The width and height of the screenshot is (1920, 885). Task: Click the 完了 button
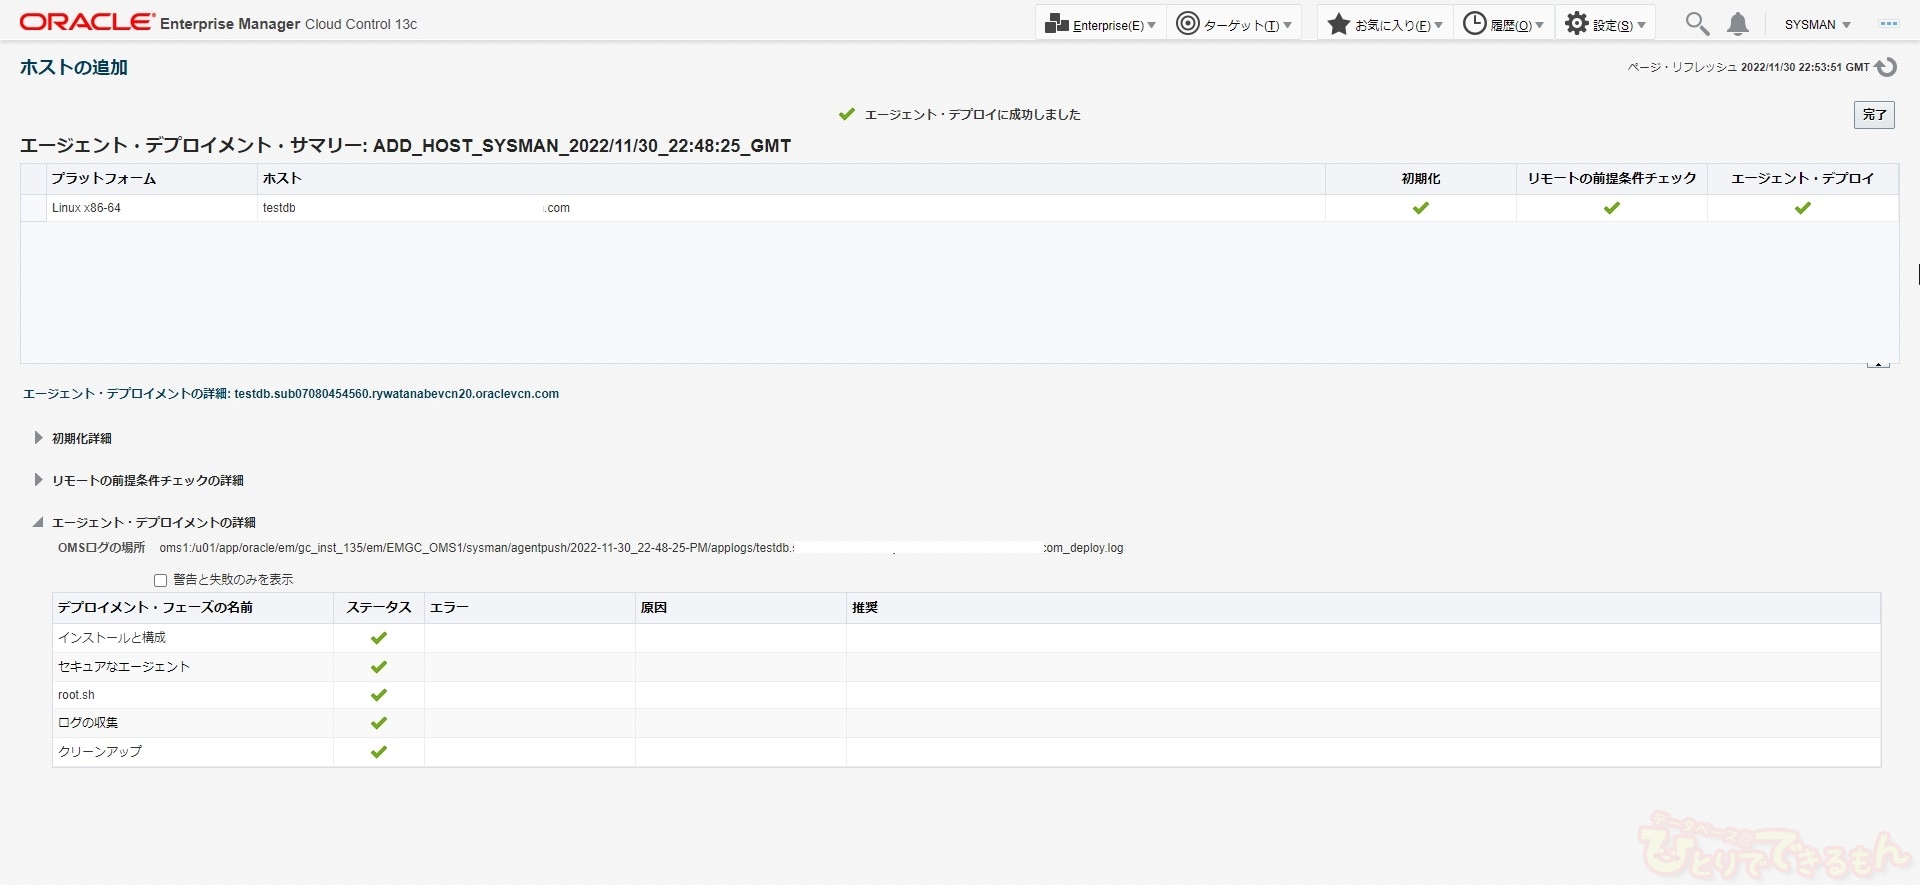[1874, 115]
